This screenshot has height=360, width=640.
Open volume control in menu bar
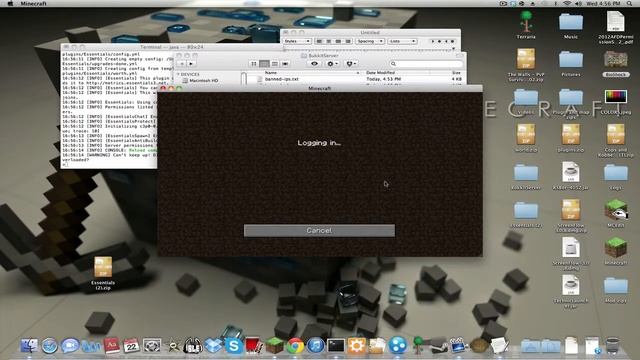[x=578, y=3]
